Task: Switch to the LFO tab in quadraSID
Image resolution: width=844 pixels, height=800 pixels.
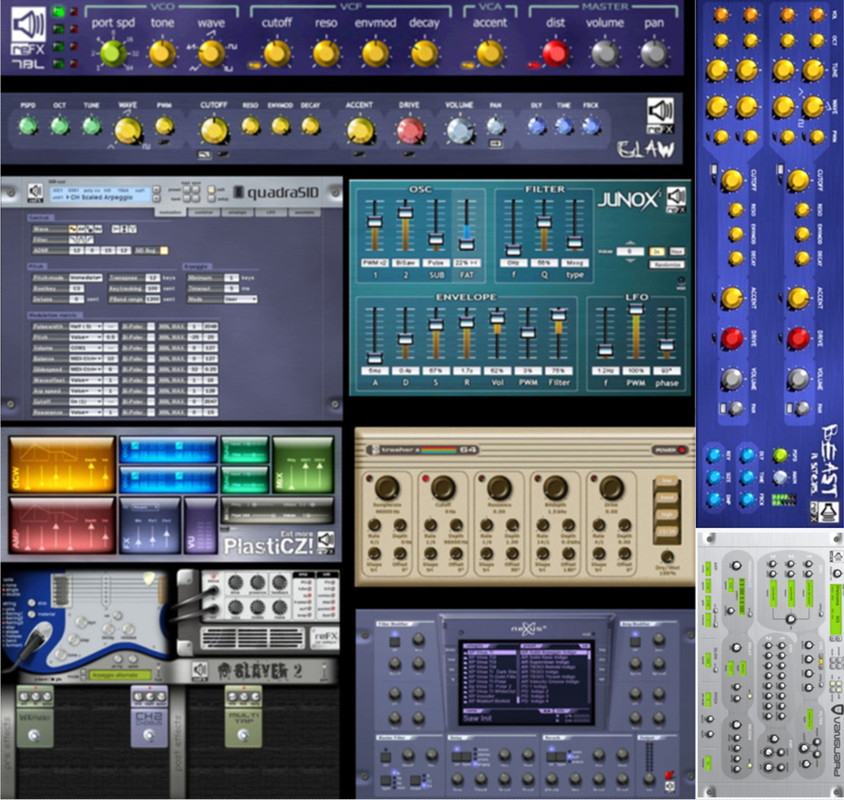Action: (x=271, y=213)
